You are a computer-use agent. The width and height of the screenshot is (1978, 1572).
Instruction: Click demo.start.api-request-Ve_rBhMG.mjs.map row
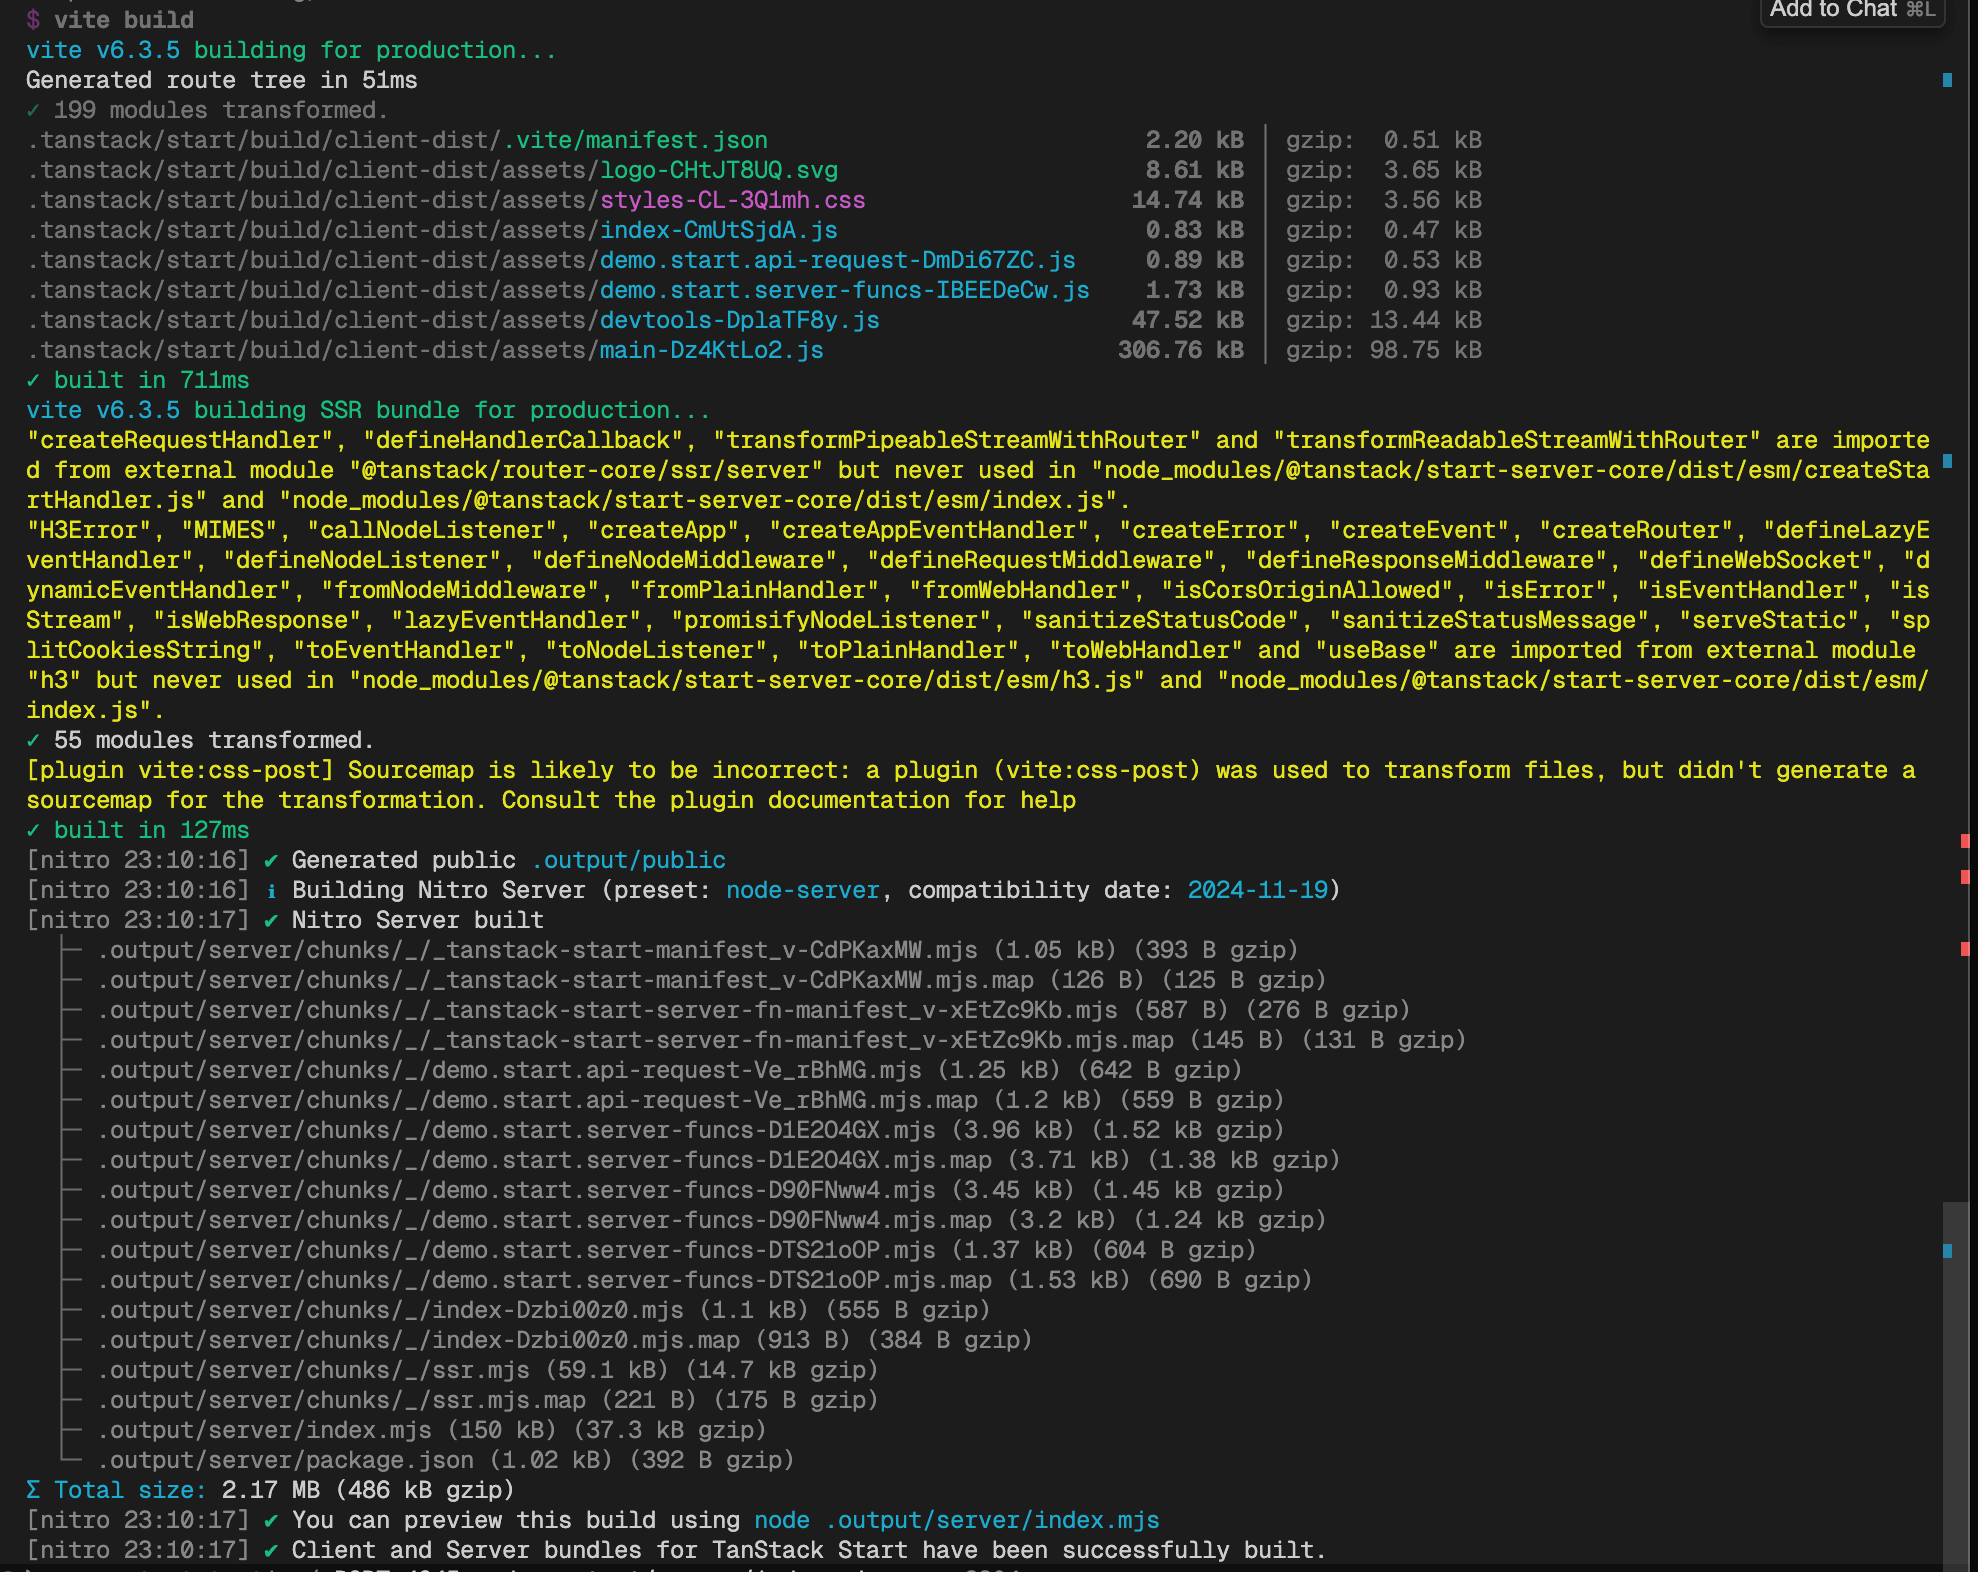pos(691,1100)
